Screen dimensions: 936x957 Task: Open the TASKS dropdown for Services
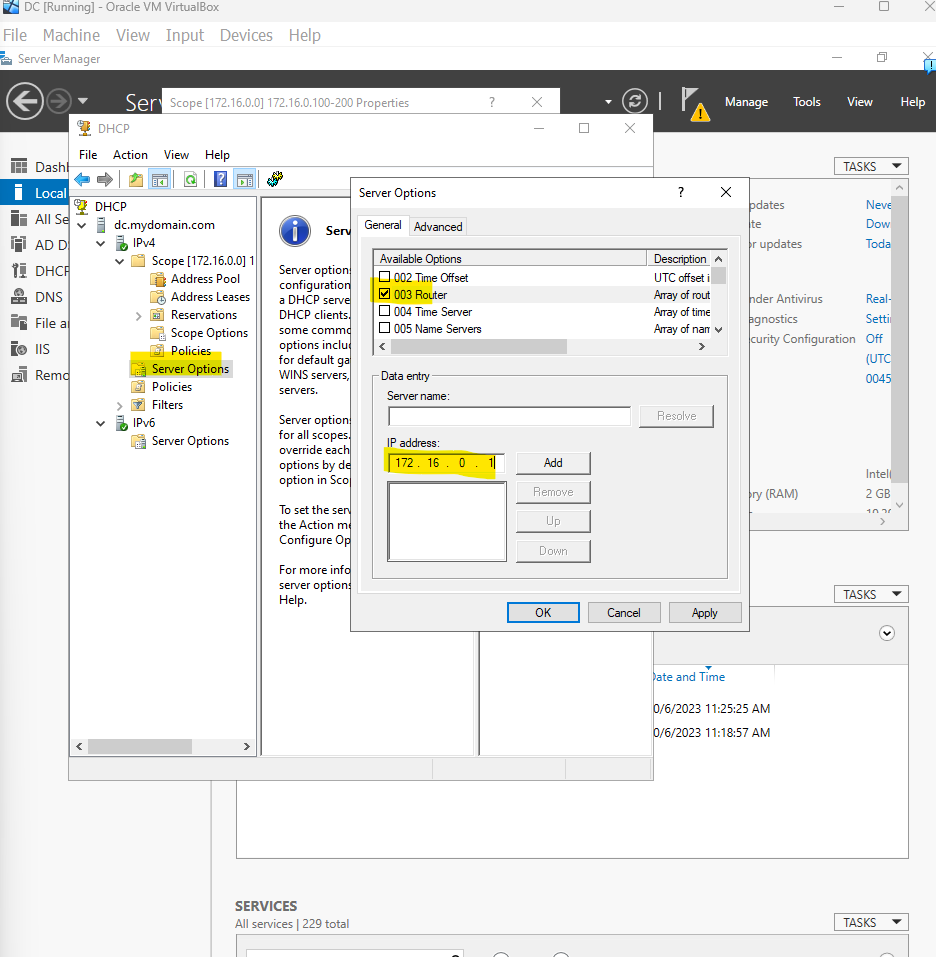869,921
